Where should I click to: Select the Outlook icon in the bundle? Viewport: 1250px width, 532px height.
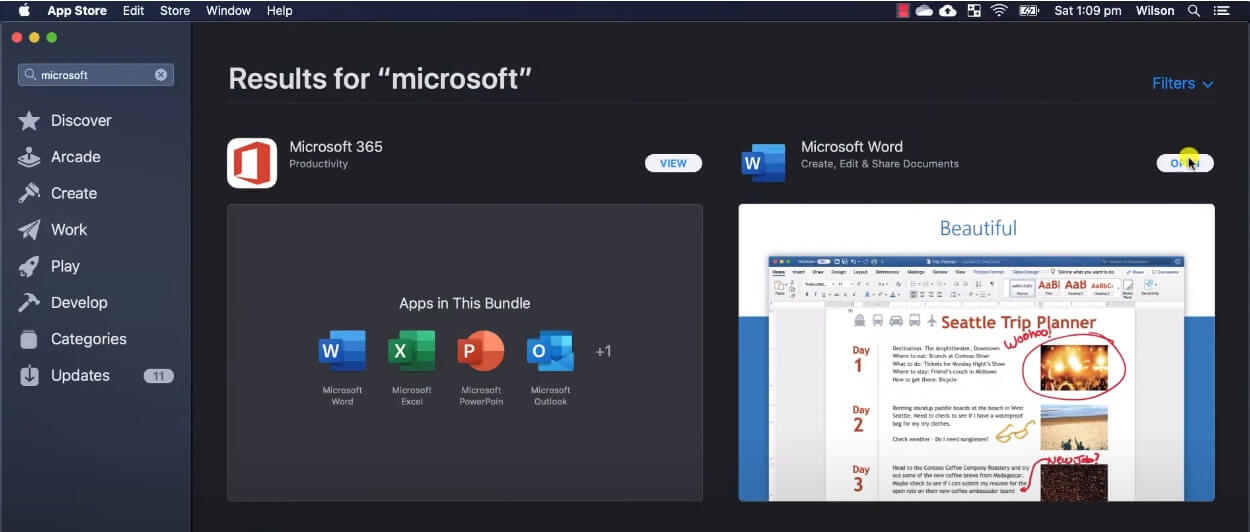click(550, 351)
